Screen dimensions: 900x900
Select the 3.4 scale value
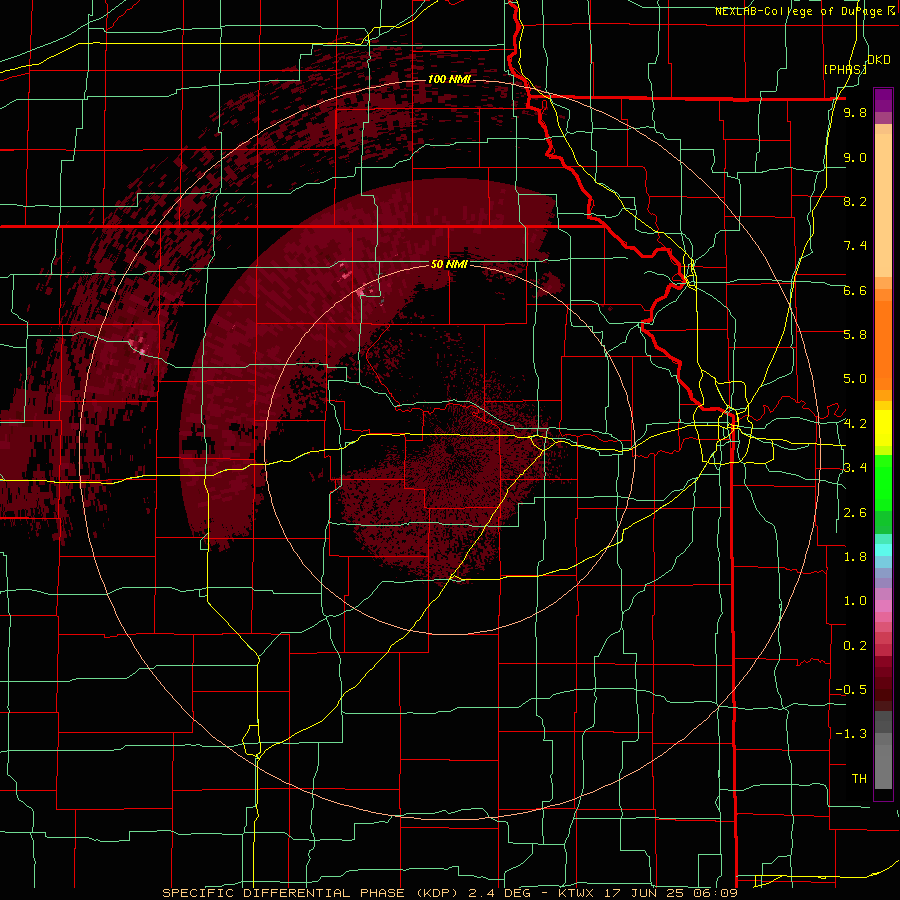click(x=855, y=468)
